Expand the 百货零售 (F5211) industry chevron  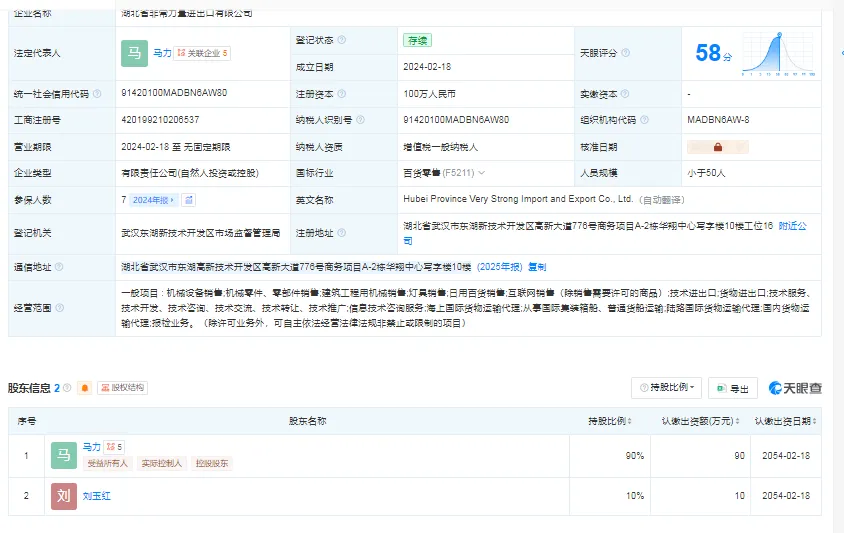482,173
